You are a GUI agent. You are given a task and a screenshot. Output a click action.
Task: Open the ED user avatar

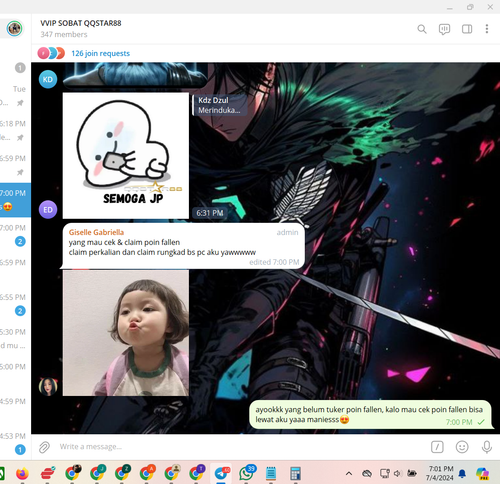click(x=48, y=210)
